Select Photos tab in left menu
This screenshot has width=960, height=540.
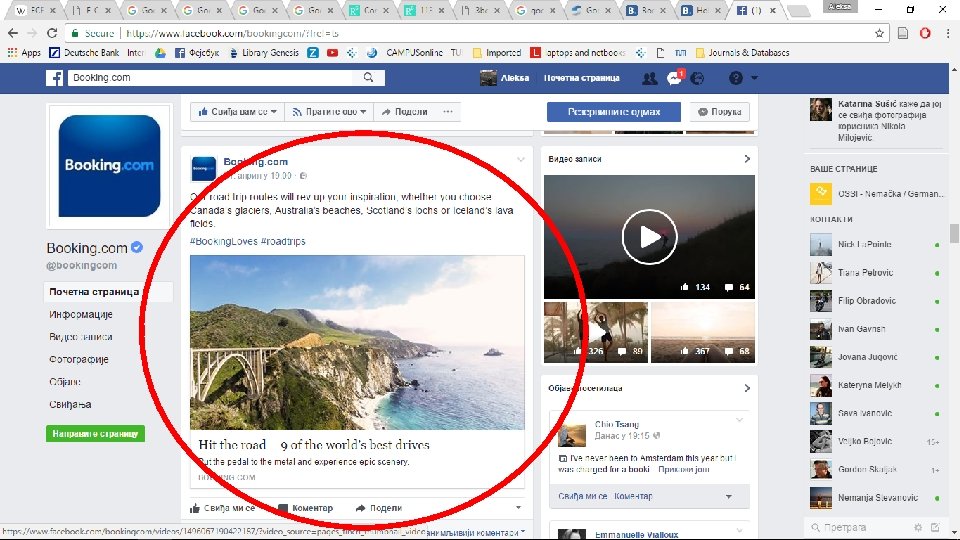click(x=78, y=359)
